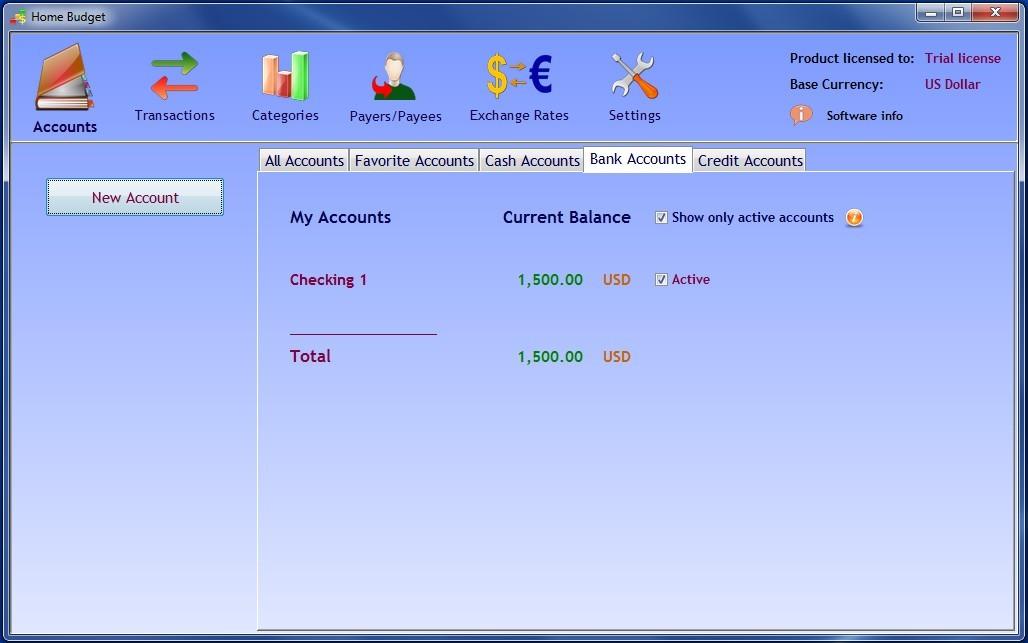Click the Trial license text
This screenshot has height=643, width=1028.
click(x=962, y=58)
